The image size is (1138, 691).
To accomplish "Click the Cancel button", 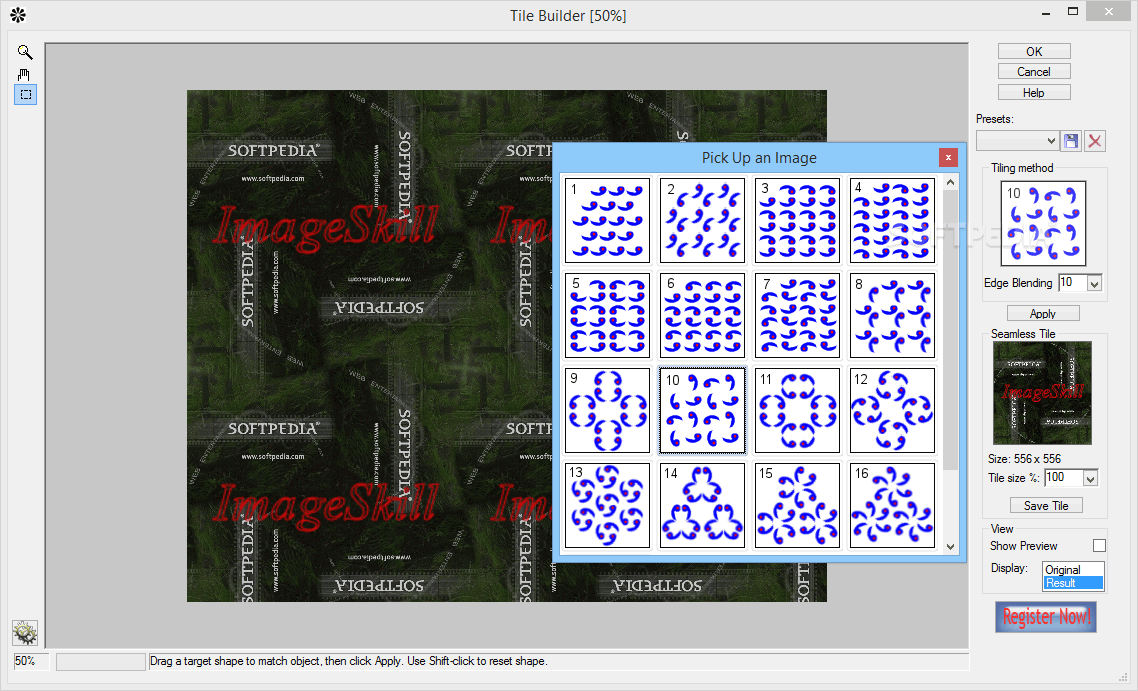I will coord(1033,72).
